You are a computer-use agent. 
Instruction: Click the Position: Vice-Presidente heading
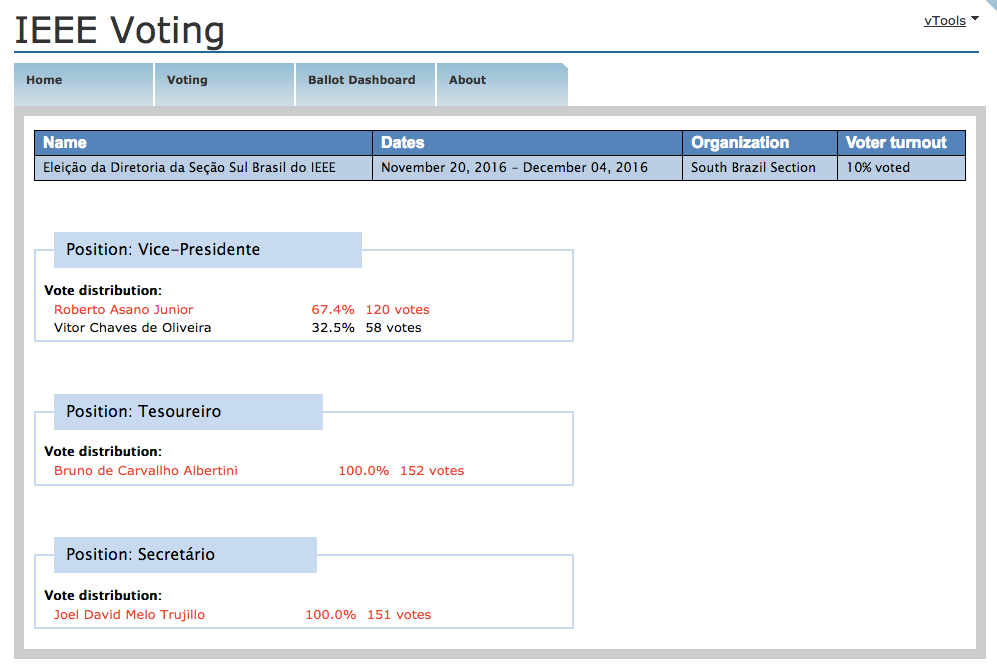tap(163, 250)
